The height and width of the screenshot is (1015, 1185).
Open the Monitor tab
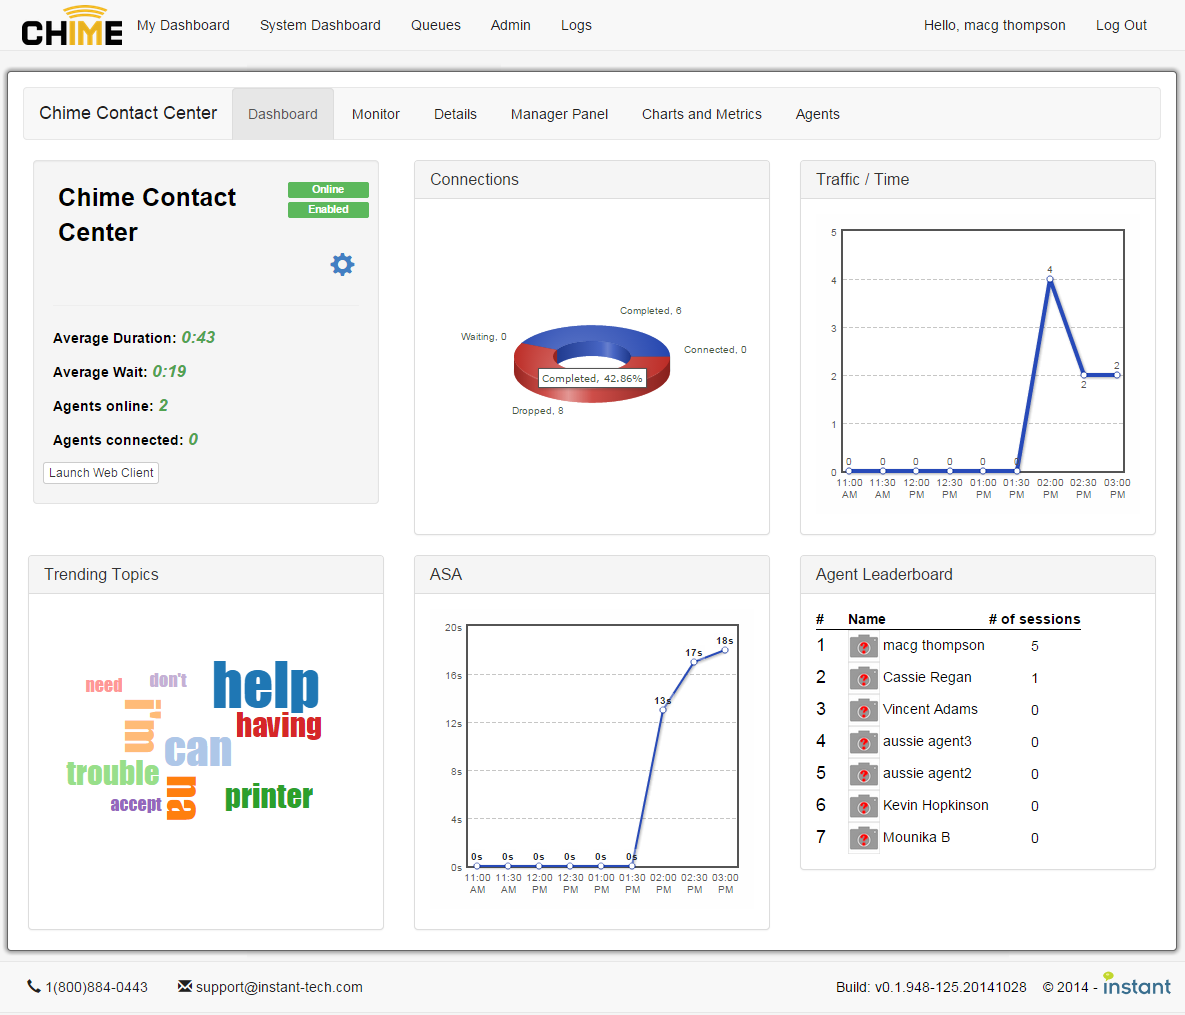376,114
